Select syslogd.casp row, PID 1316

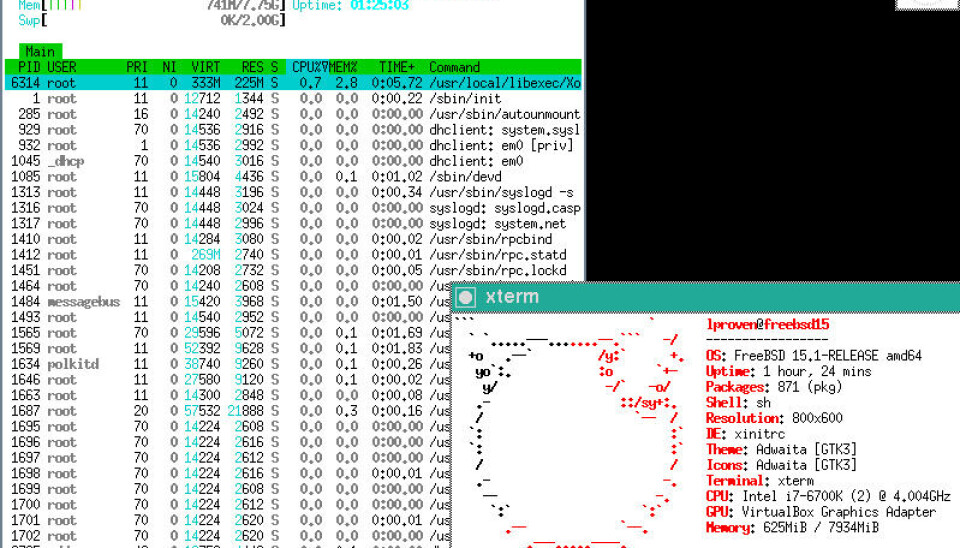click(293, 208)
